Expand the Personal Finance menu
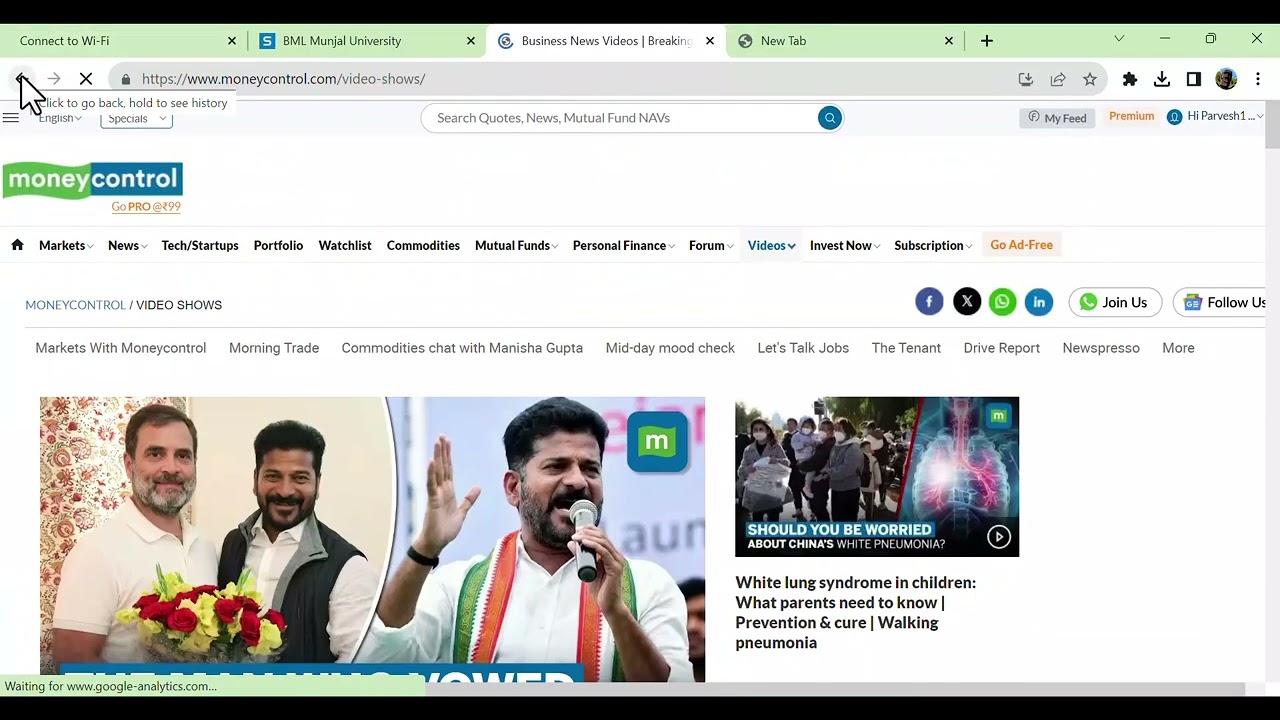 click(x=623, y=245)
